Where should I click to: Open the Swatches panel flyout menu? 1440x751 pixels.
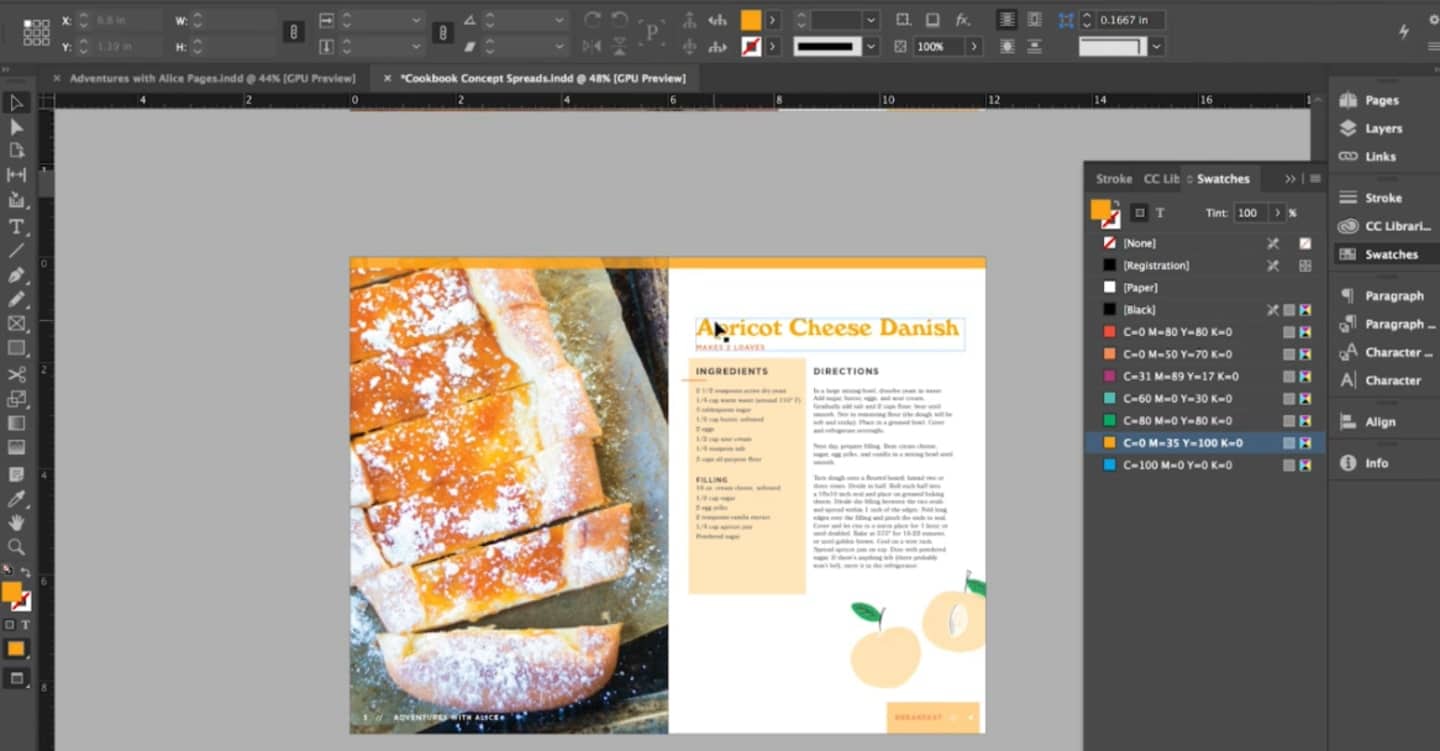pos(1315,179)
